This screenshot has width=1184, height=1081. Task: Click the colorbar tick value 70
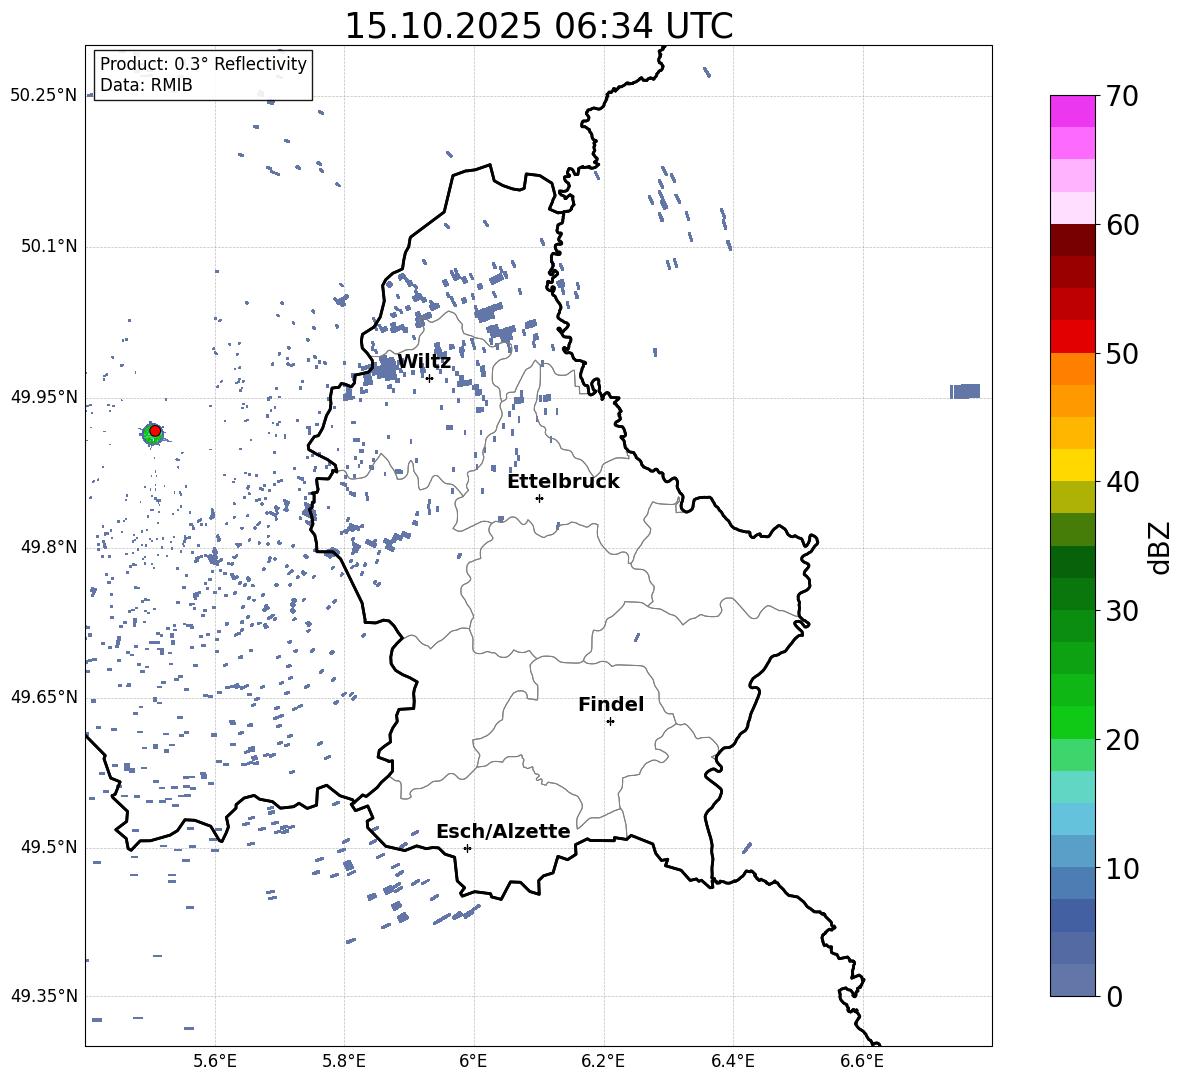tap(1122, 96)
